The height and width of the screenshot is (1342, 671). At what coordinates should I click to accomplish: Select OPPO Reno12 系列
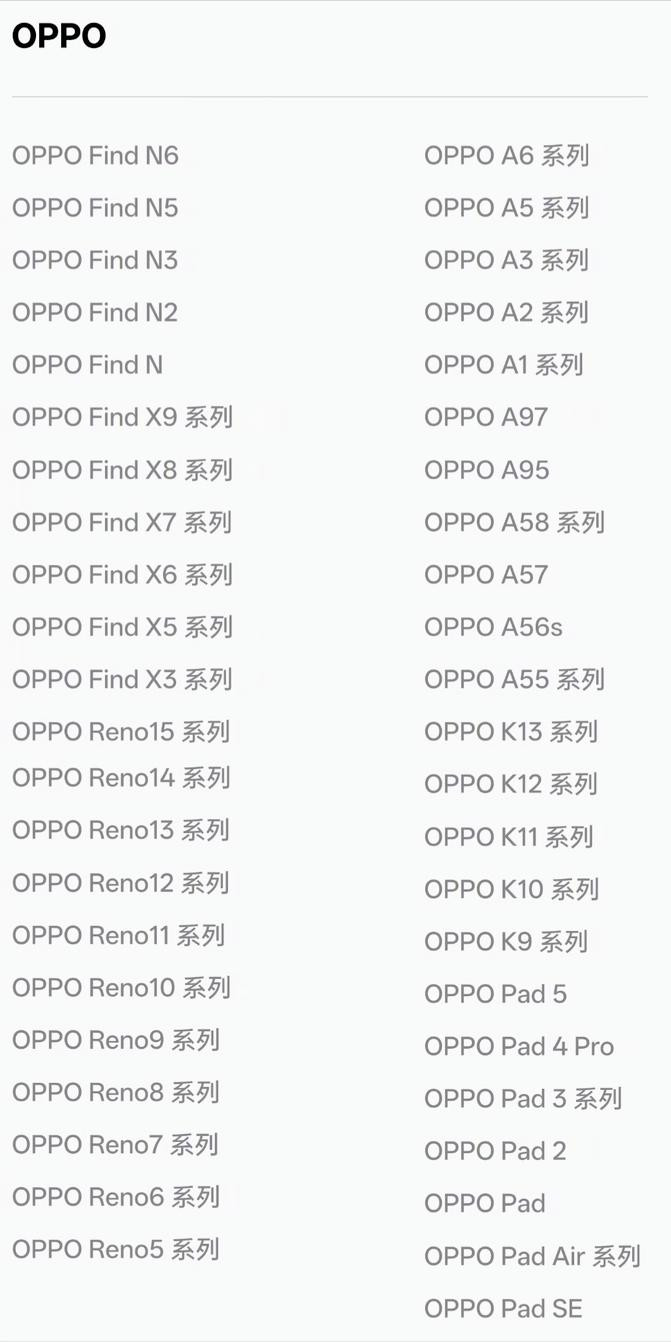tap(121, 883)
